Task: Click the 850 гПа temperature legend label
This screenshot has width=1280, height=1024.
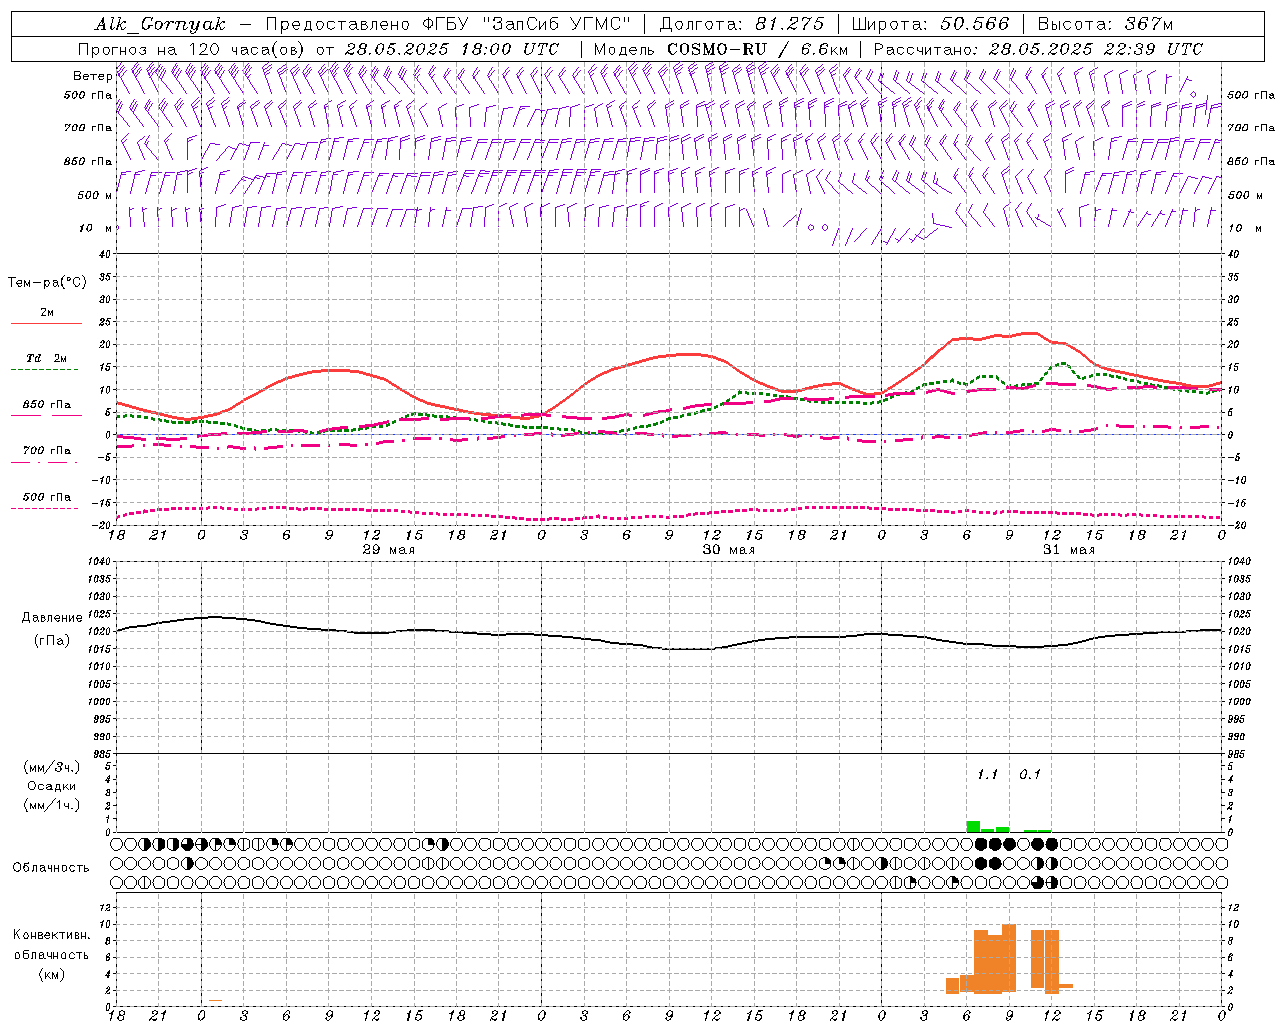Action: coord(47,405)
